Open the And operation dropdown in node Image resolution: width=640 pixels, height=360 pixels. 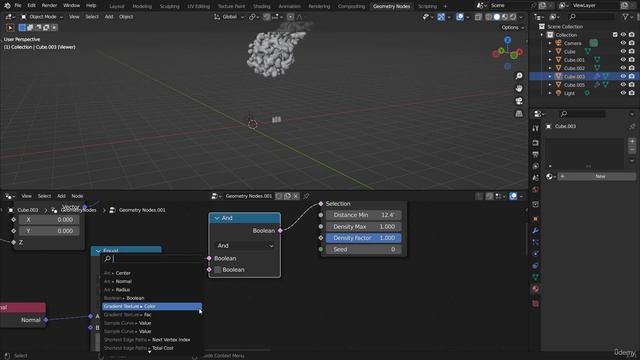coord(244,246)
